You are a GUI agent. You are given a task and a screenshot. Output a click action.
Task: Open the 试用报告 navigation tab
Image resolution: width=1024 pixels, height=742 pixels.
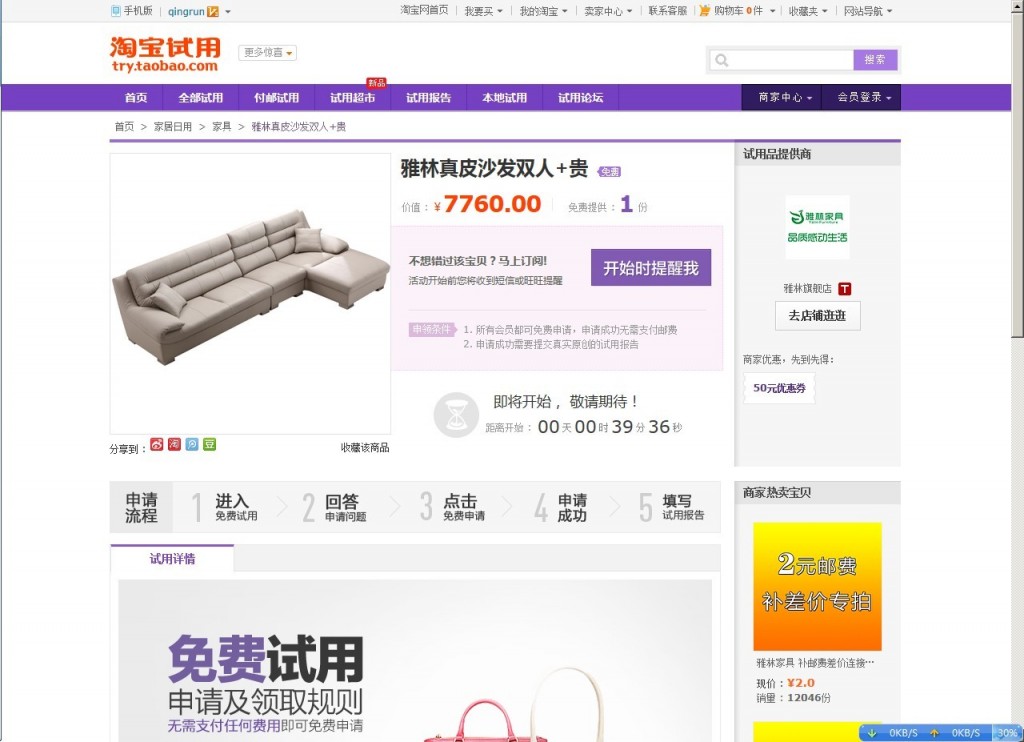tap(428, 98)
